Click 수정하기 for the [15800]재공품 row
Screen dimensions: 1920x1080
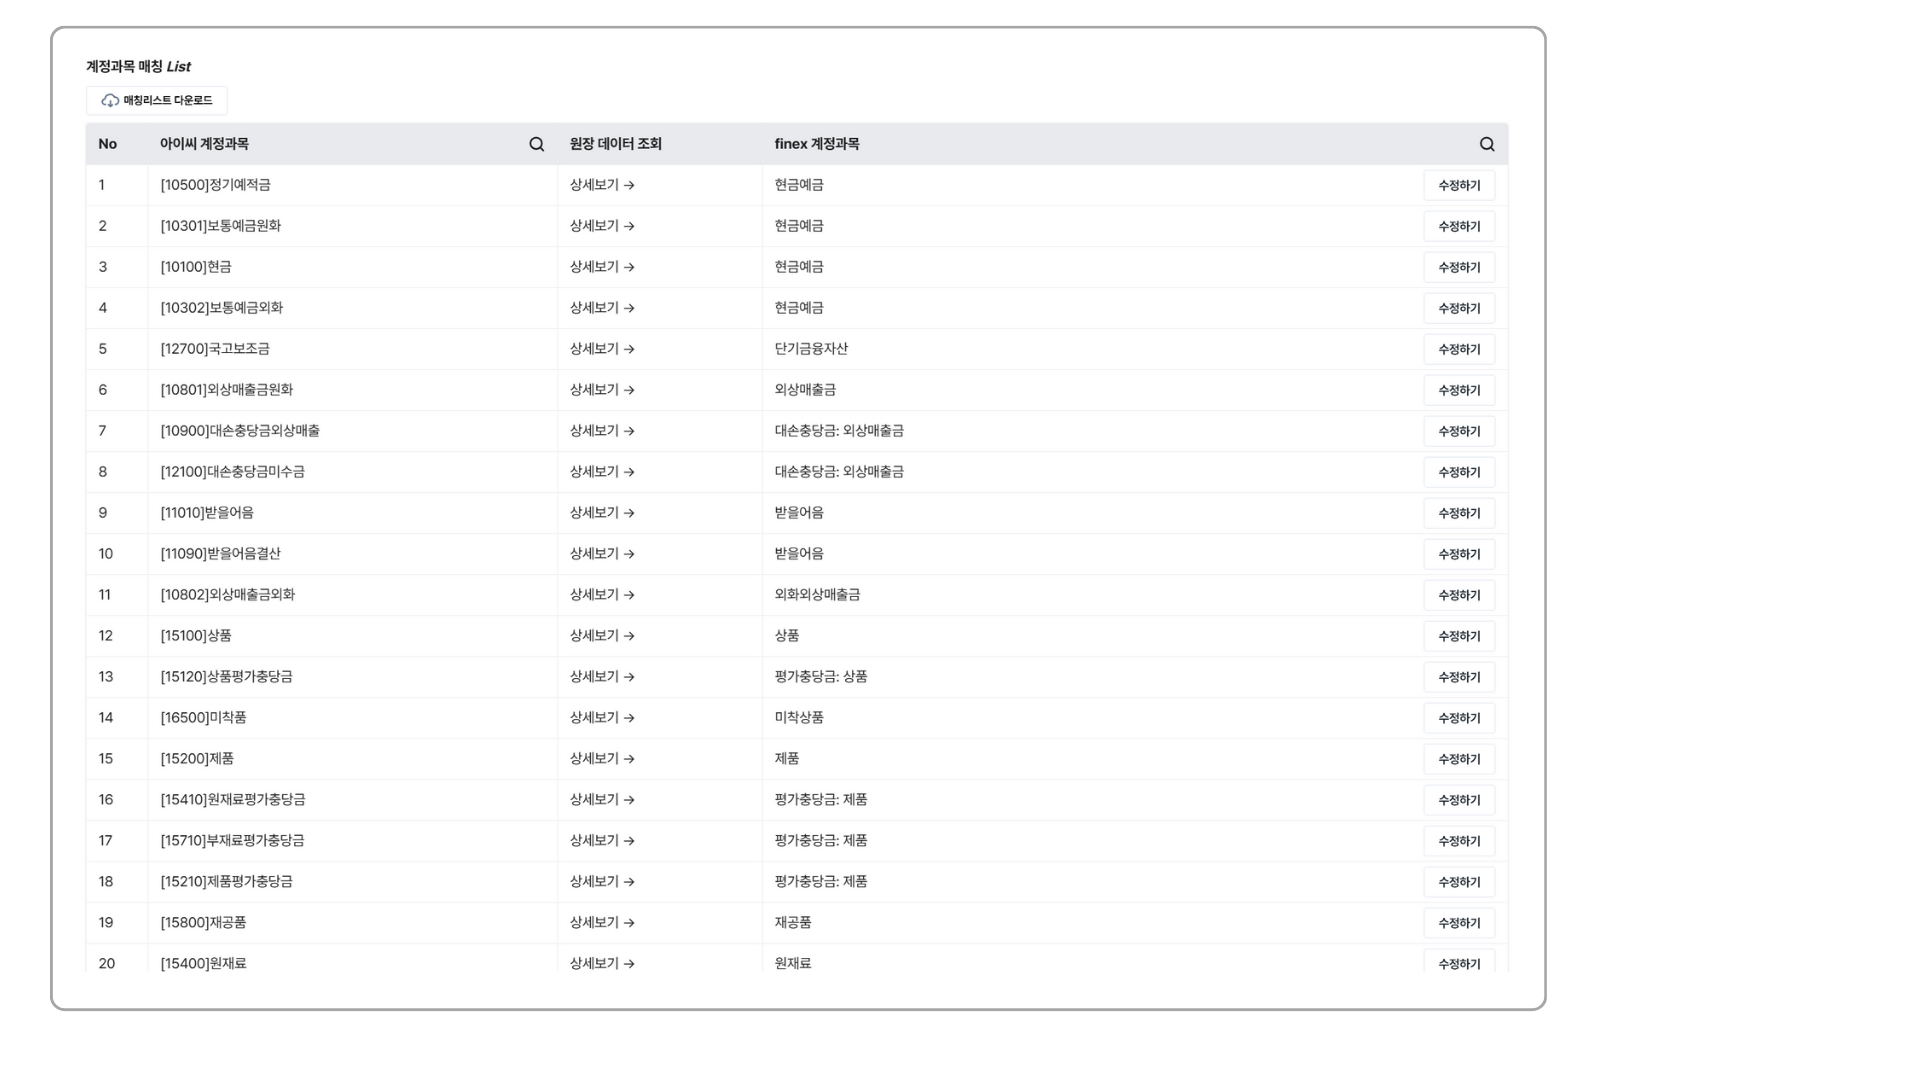[1458, 924]
